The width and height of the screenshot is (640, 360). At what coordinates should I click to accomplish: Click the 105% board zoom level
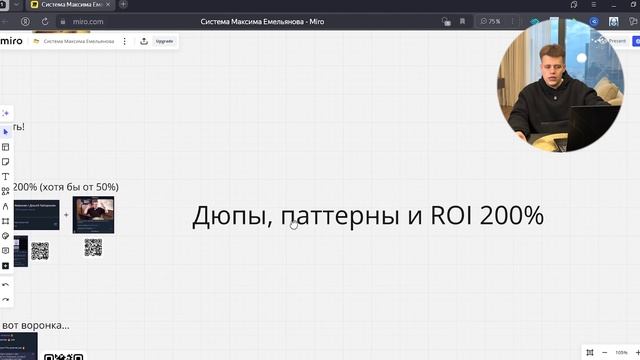[x=621, y=352]
